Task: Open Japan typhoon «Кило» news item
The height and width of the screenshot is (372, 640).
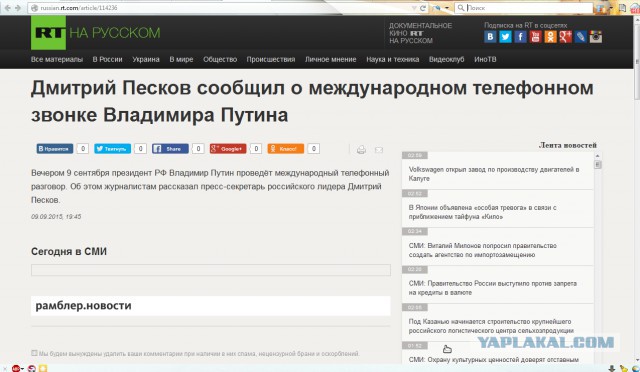Action: (482, 212)
